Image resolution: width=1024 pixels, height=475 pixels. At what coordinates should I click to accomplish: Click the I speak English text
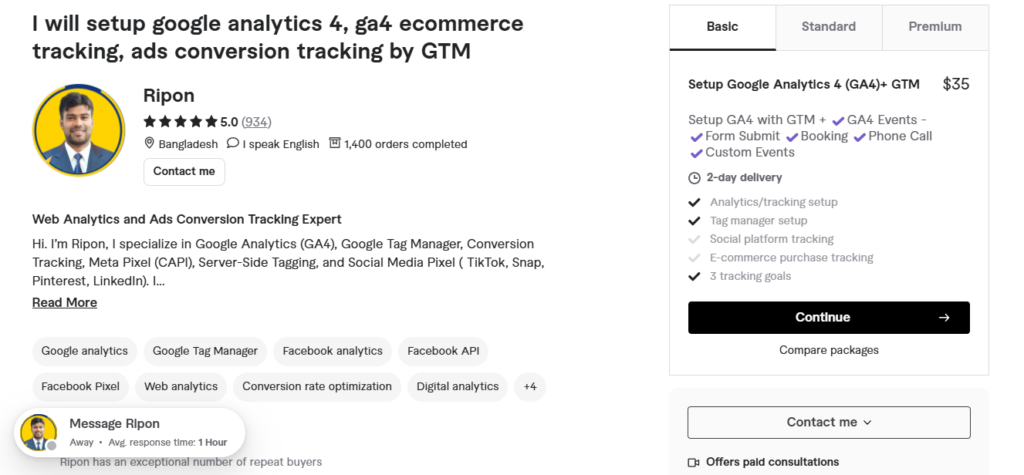281,144
